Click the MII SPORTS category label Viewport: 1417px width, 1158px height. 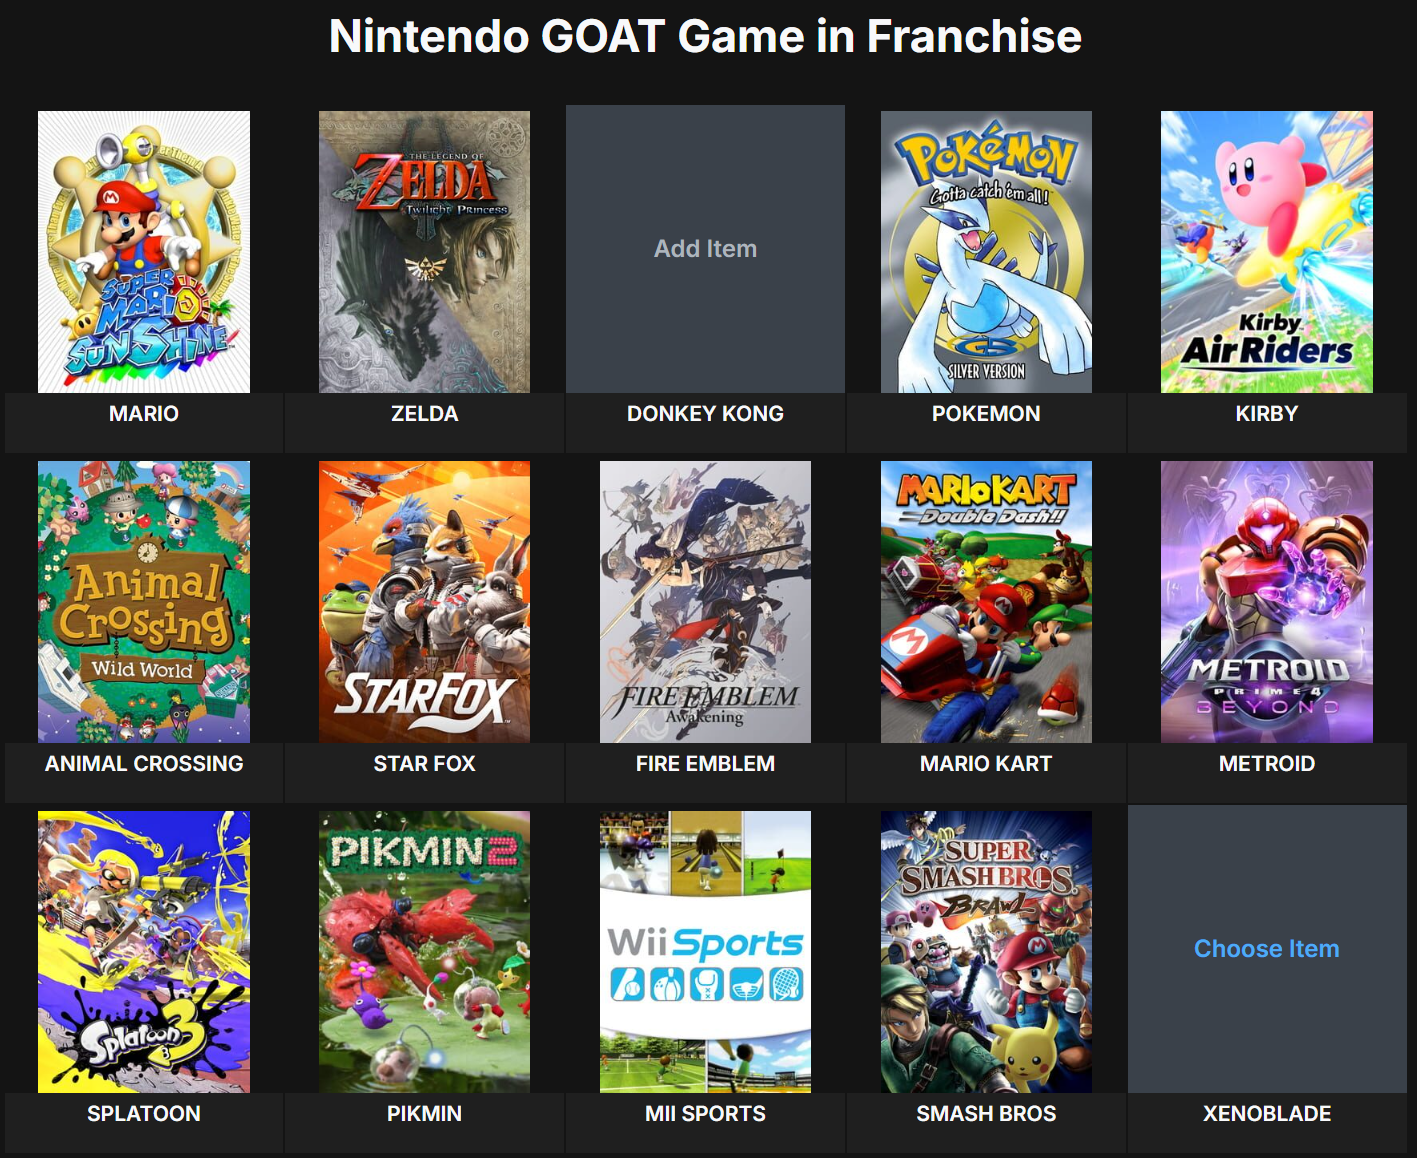pos(705,1114)
